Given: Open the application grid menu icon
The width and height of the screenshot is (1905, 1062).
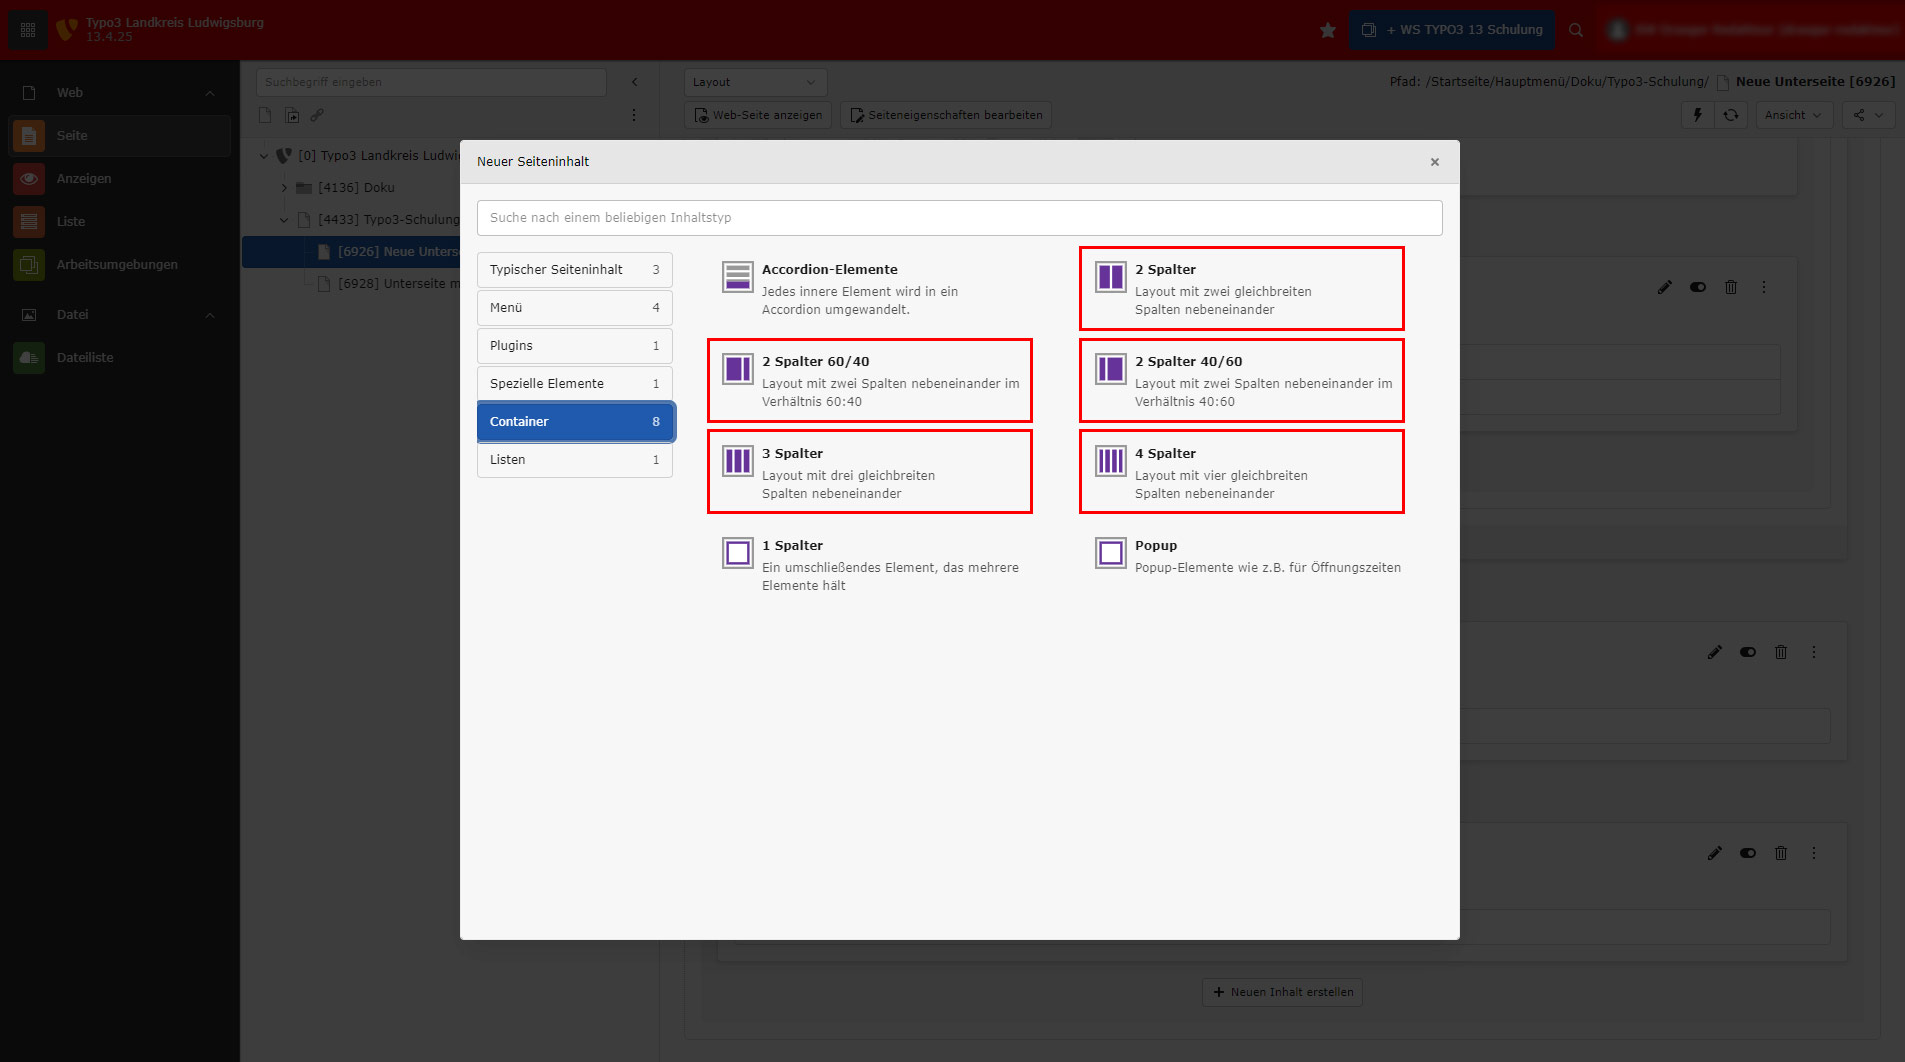Looking at the screenshot, I should coord(28,30).
